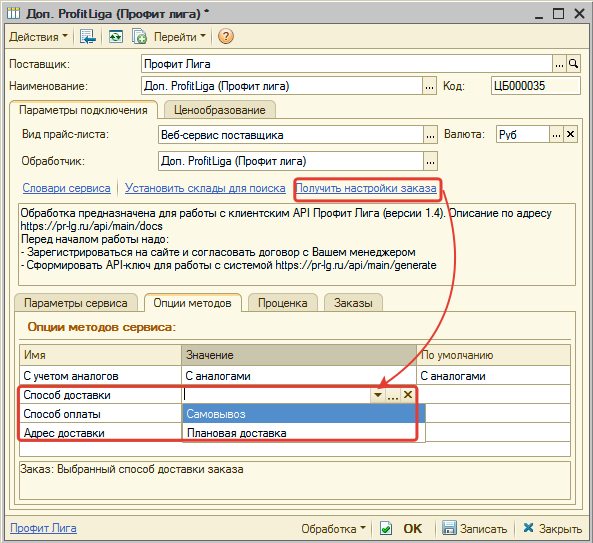Clear Способ доставки value with X icon
The width and height of the screenshot is (593, 543).
pyautogui.click(x=408, y=395)
